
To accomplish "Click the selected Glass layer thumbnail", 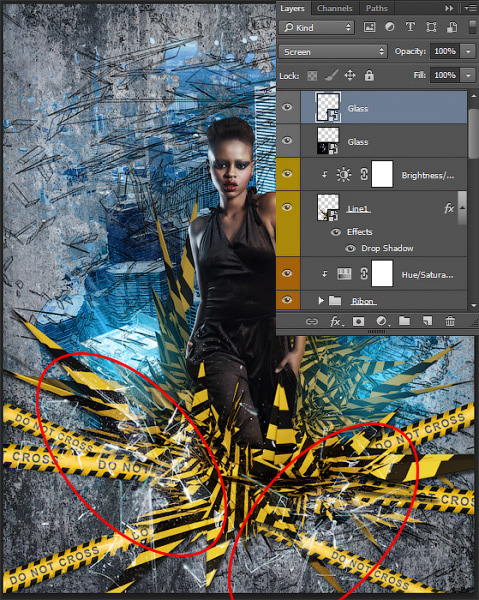I will click(x=328, y=107).
